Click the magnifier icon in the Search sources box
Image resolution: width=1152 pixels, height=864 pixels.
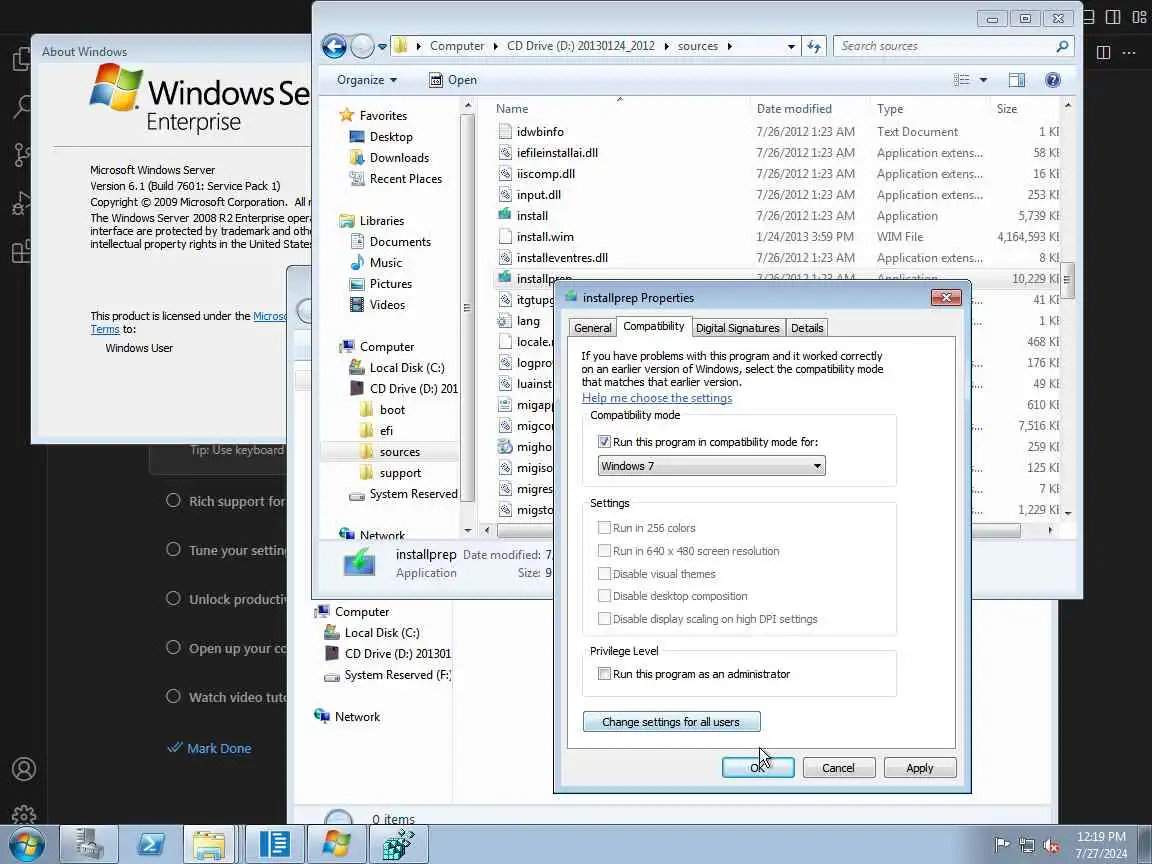point(1062,46)
